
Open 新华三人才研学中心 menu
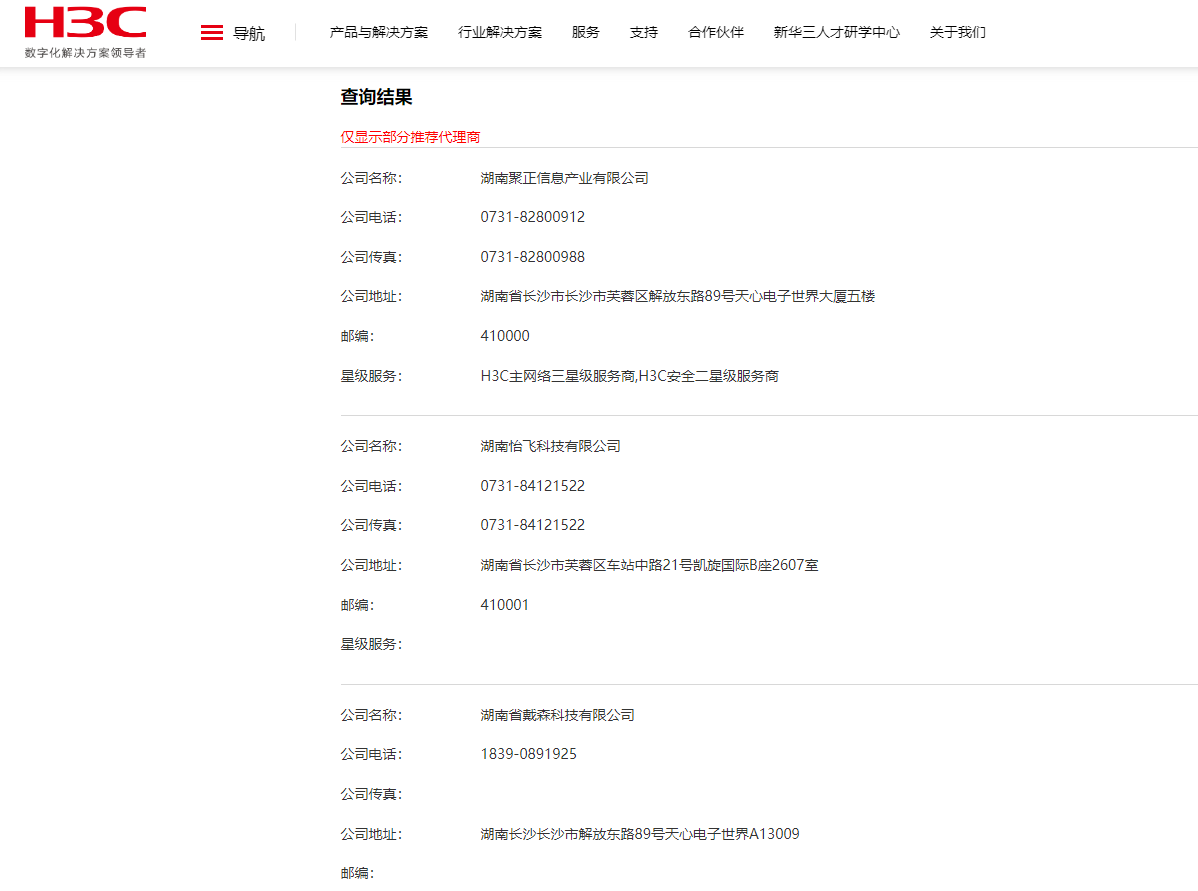click(837, 32)
